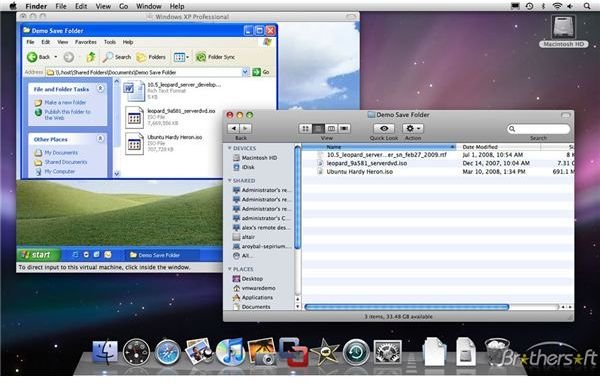The width and height of the screenshot is (600, 386).
Task: Click the Explorer Search magnifier icon
Action: 108,57
